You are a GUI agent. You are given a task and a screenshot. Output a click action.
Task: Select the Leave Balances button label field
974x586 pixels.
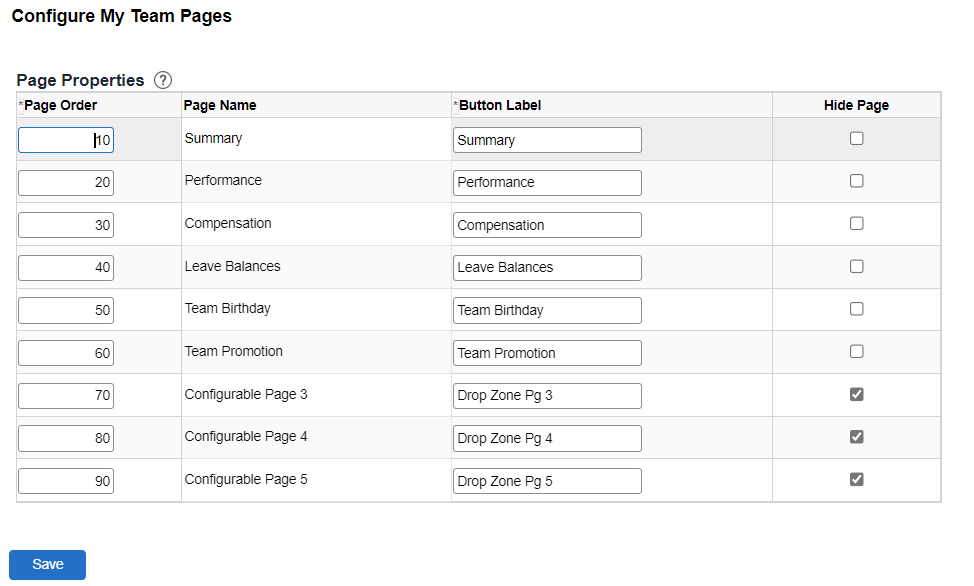[547, 267]
